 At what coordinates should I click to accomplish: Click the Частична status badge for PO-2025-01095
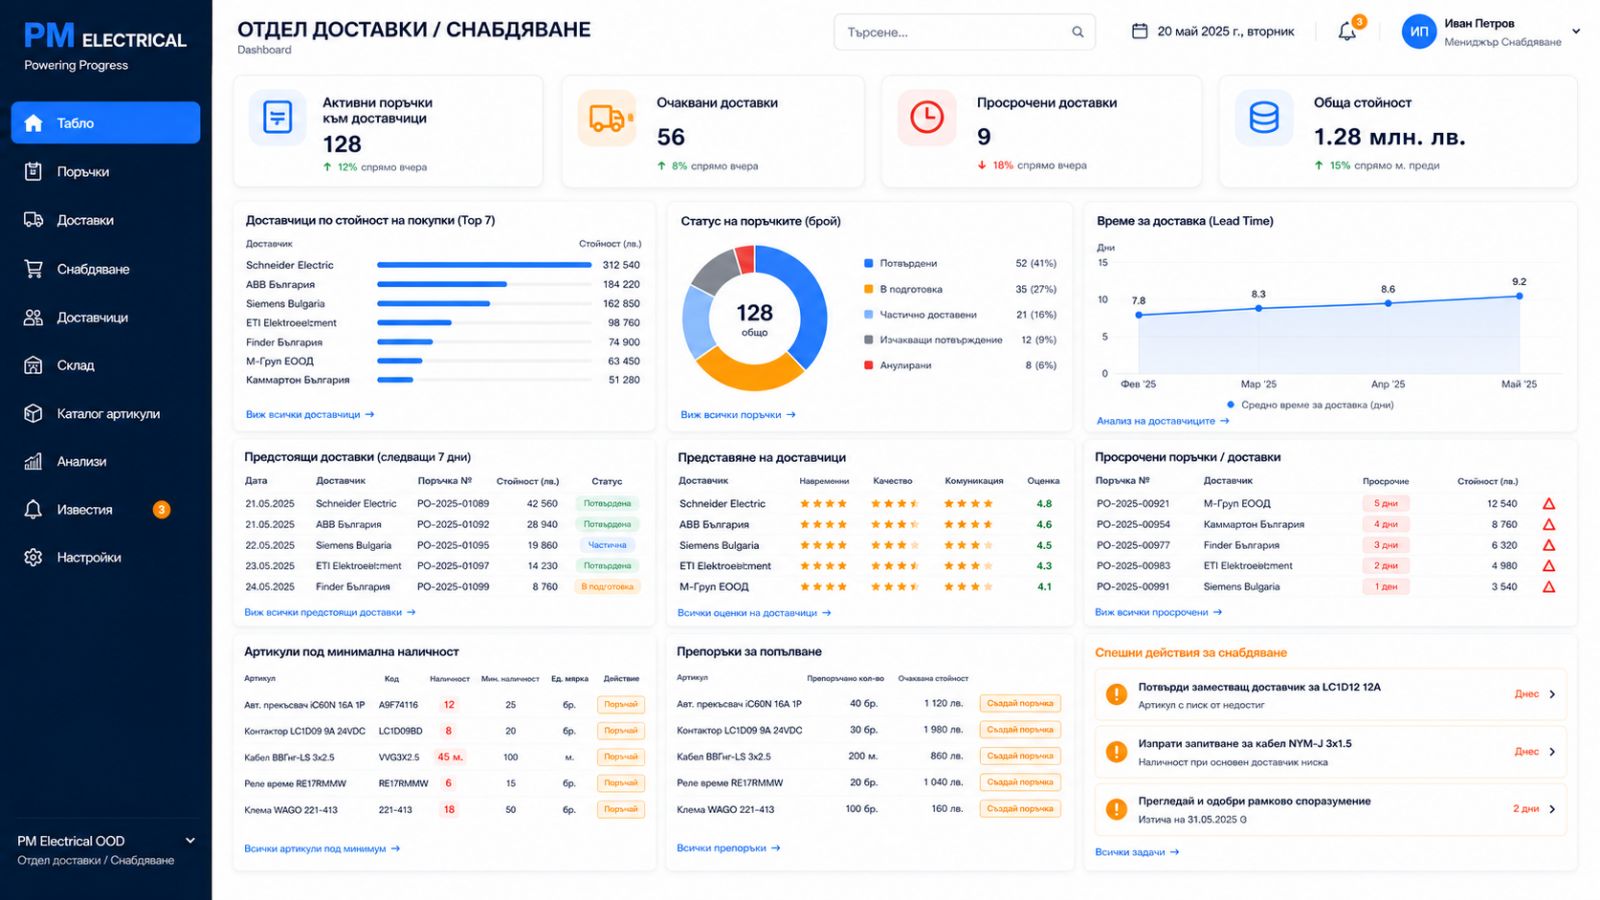tap(607, 545)
